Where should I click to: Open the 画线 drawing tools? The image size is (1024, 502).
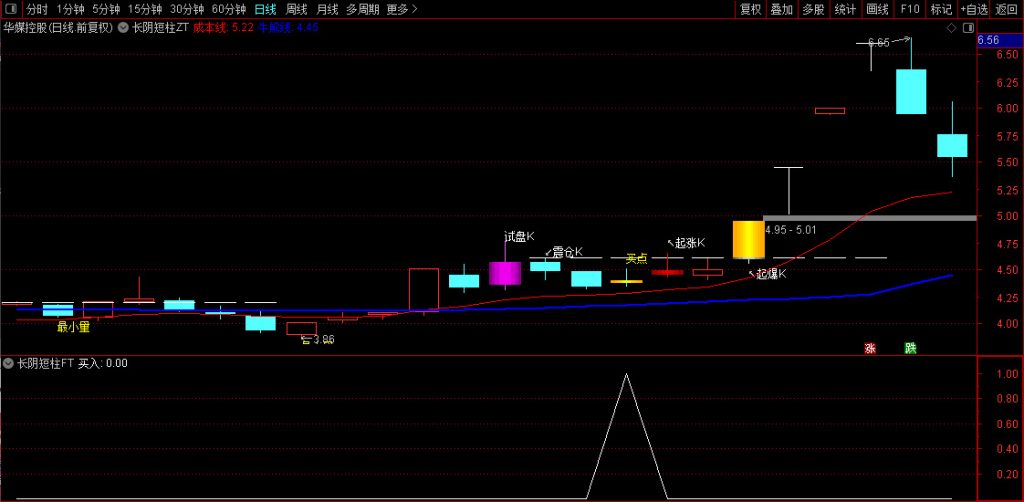tap(877, 9)
